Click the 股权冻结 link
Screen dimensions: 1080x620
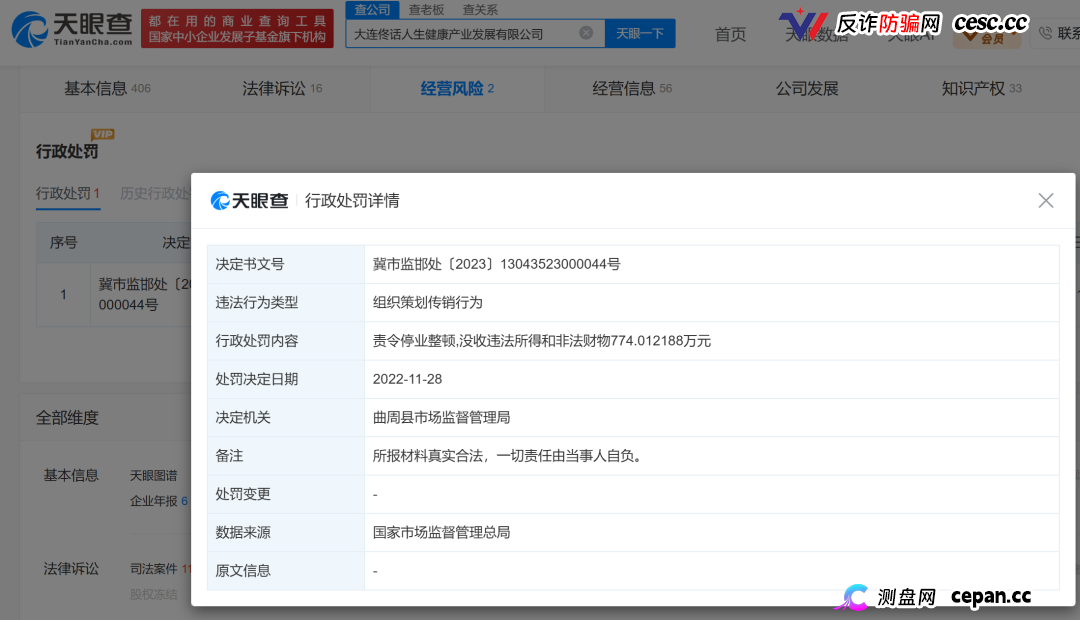[154, 594]
